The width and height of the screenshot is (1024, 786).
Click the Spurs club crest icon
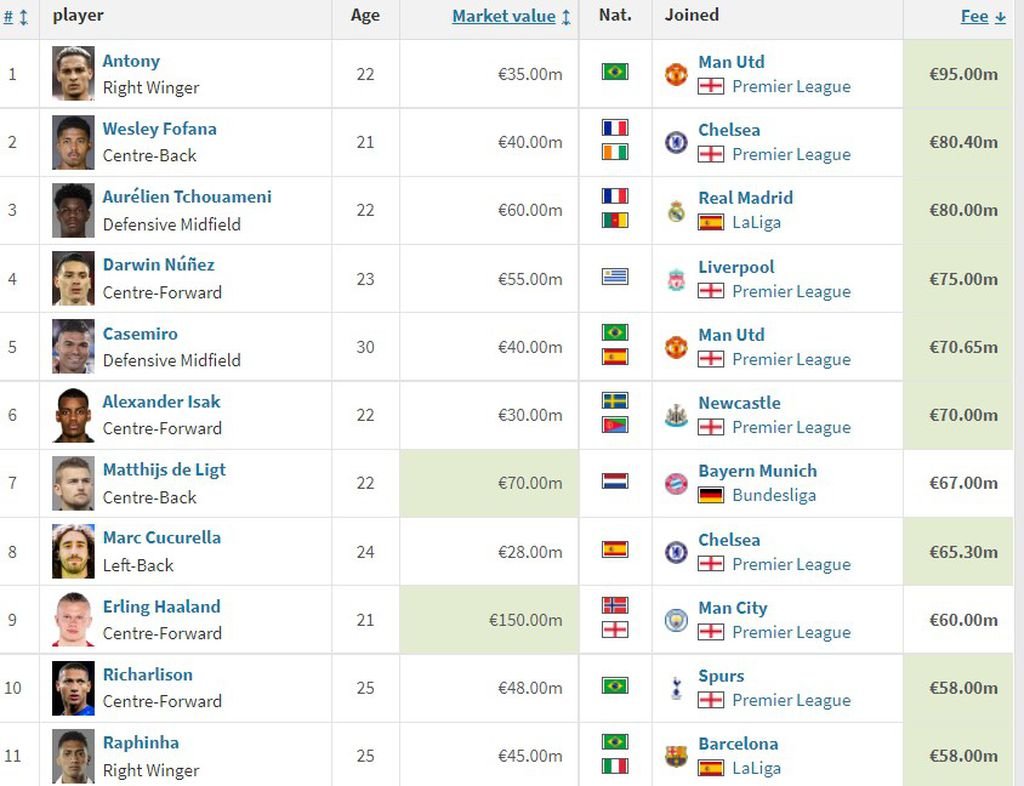click(x=676, y=688)
